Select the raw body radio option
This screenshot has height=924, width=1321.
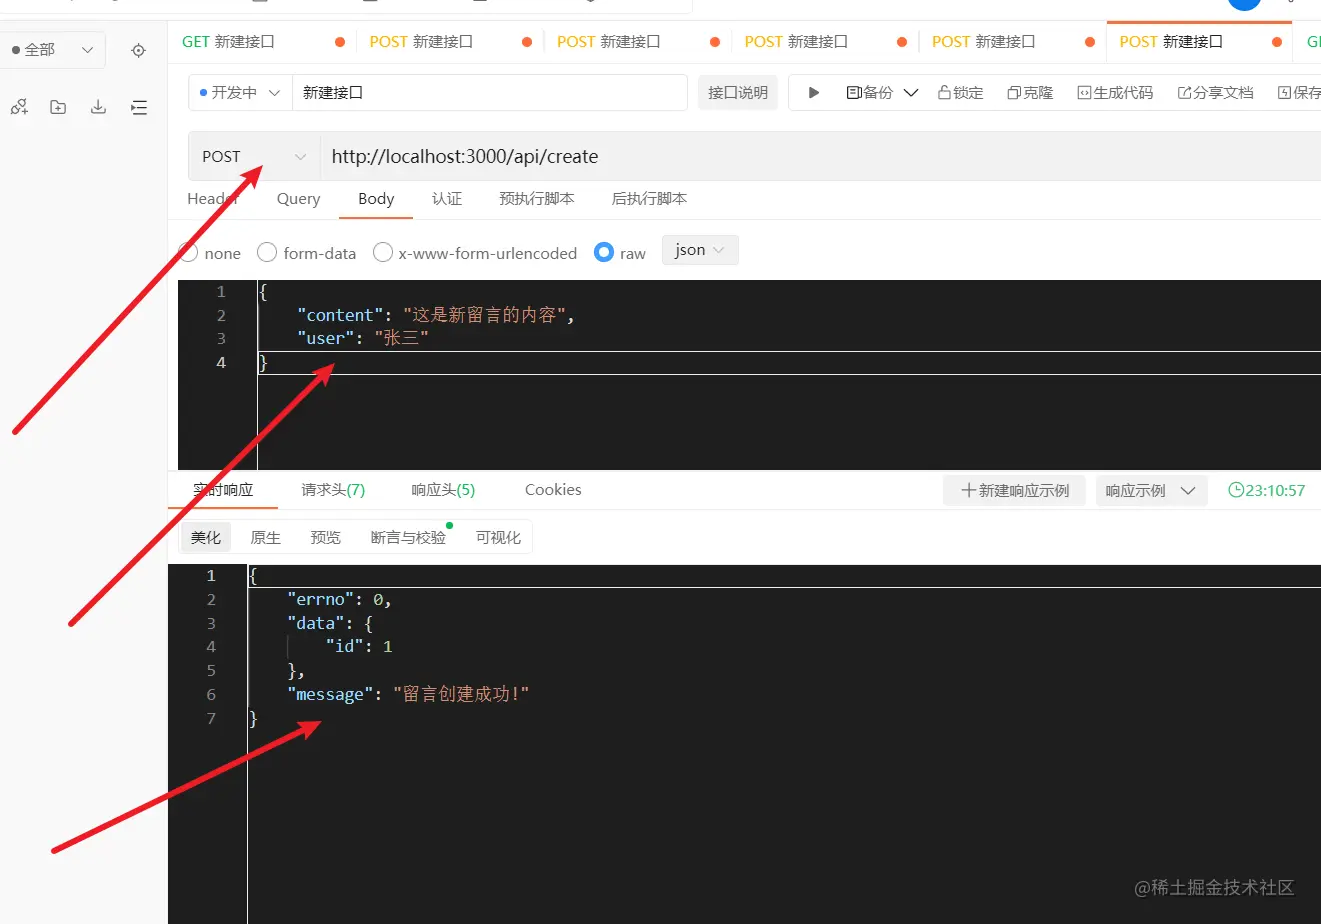pyautogui.click(x=604, y=252)
